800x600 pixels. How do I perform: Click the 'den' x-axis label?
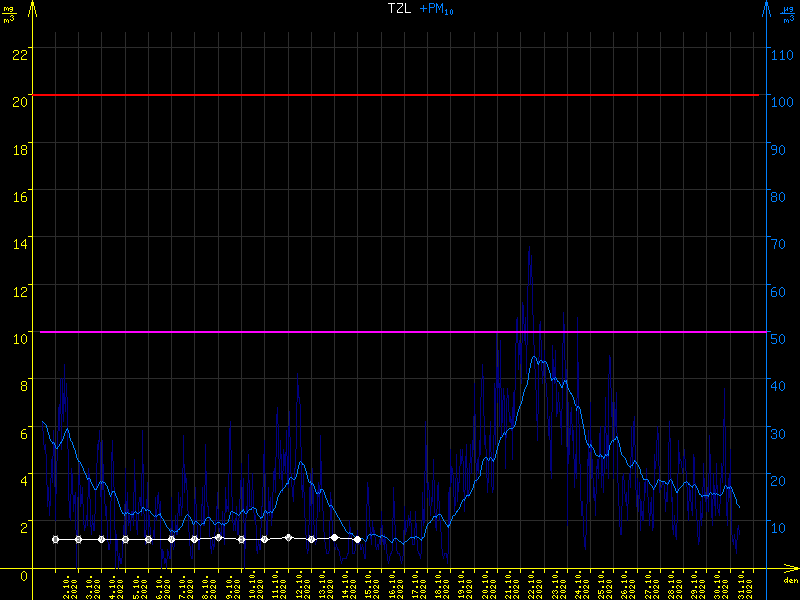(789, 580)
